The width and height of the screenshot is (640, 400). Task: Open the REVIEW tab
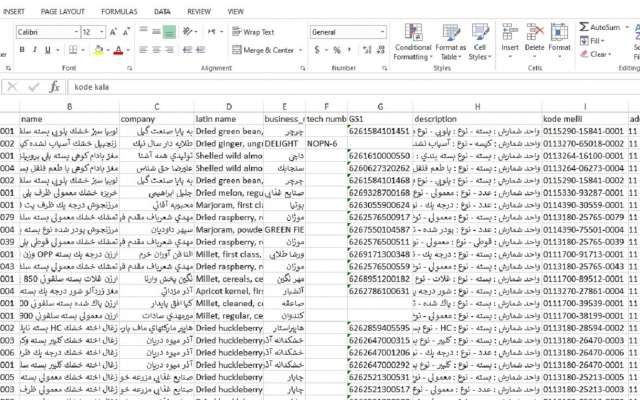199,11
